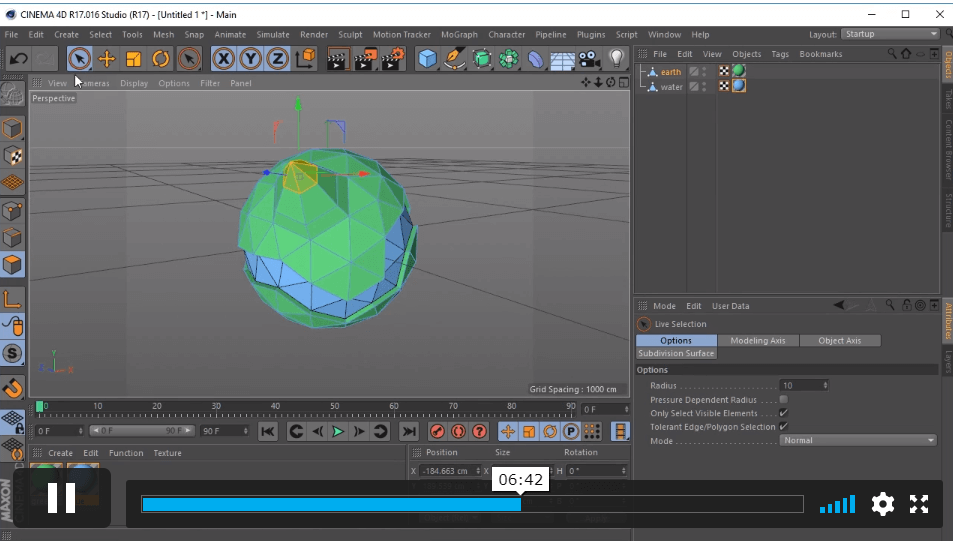953x541 pixels.
Task: Open the deformer objects icon
Action: coord(535,59)
